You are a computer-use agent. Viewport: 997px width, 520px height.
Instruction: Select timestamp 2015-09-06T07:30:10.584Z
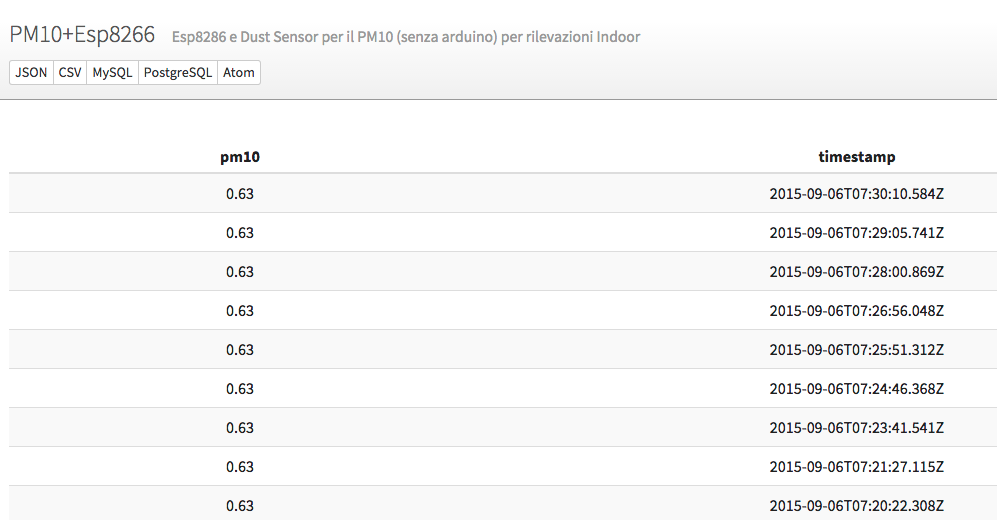click(856, 193)
